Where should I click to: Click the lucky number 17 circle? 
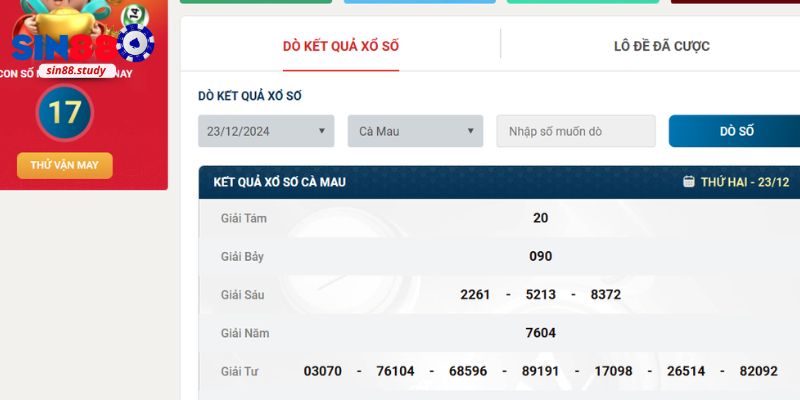64,113
